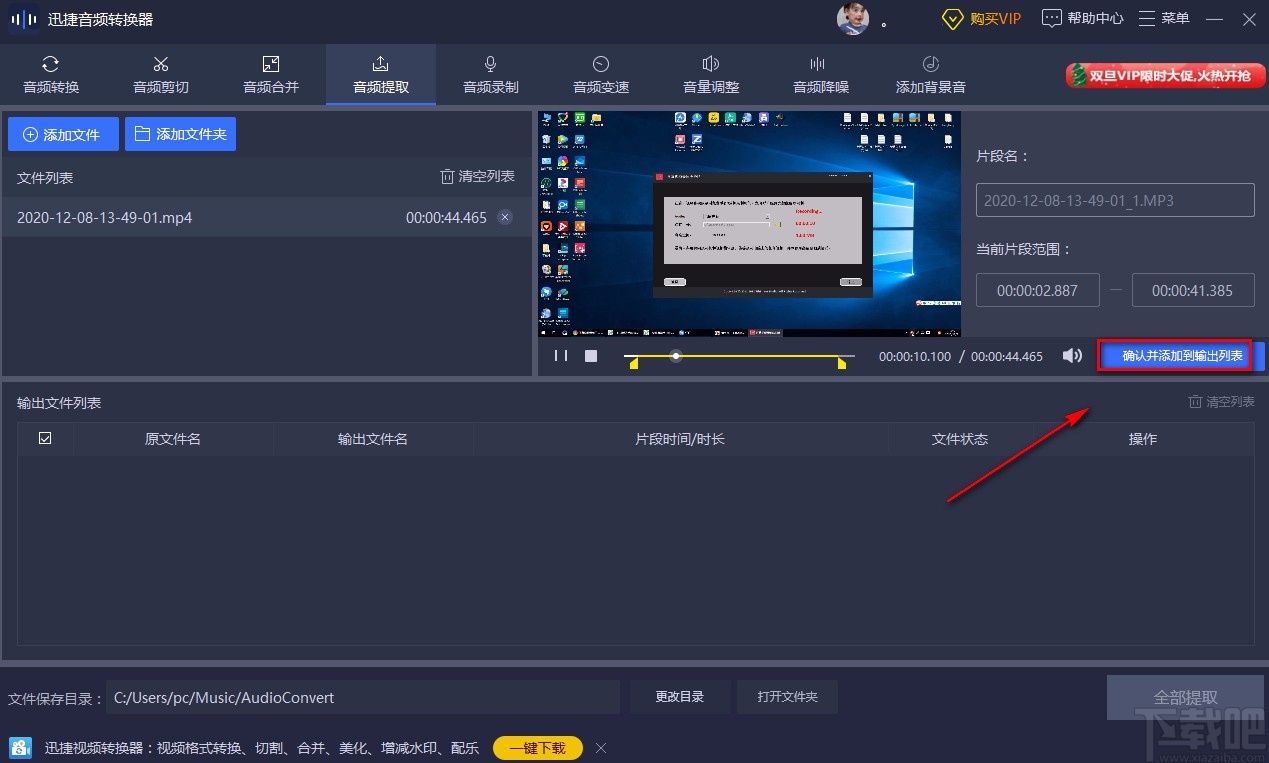Open the 音频变速 speed change tool
The width and height of the screenshot is (1269, 763).
click(x=600, y=73)
